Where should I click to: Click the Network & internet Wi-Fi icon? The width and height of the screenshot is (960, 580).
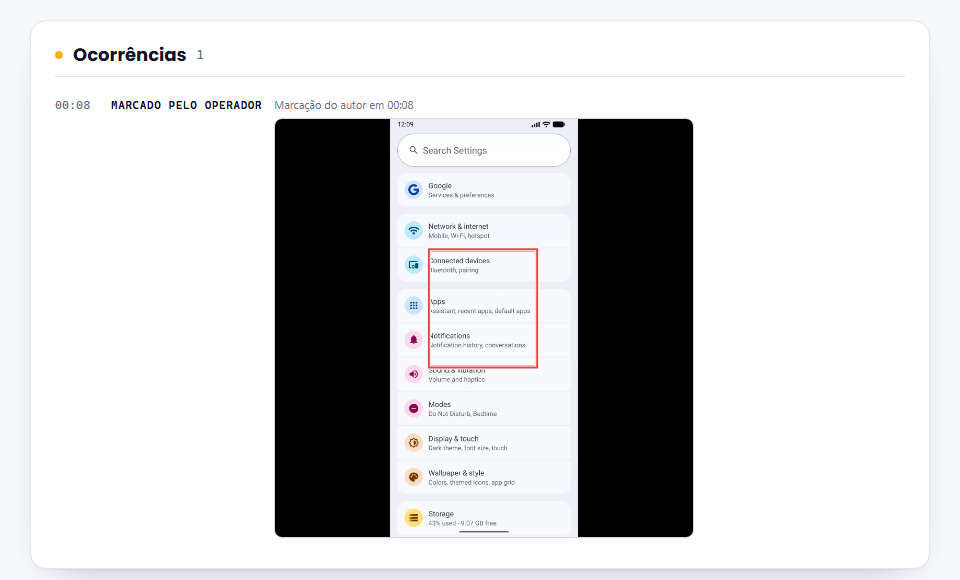[414, 231]
